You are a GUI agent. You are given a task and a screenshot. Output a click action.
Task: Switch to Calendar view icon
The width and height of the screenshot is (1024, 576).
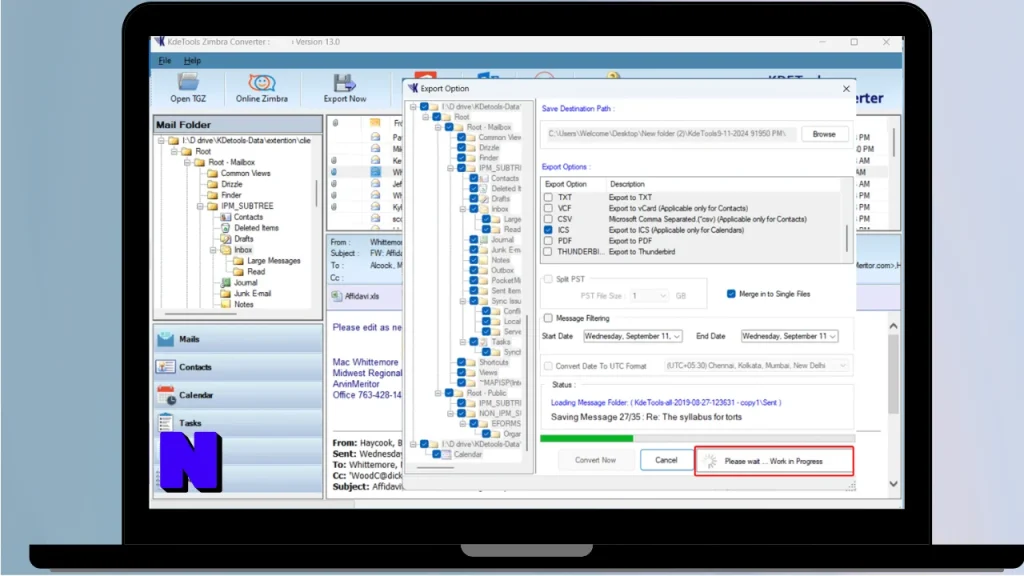(166, 395)
